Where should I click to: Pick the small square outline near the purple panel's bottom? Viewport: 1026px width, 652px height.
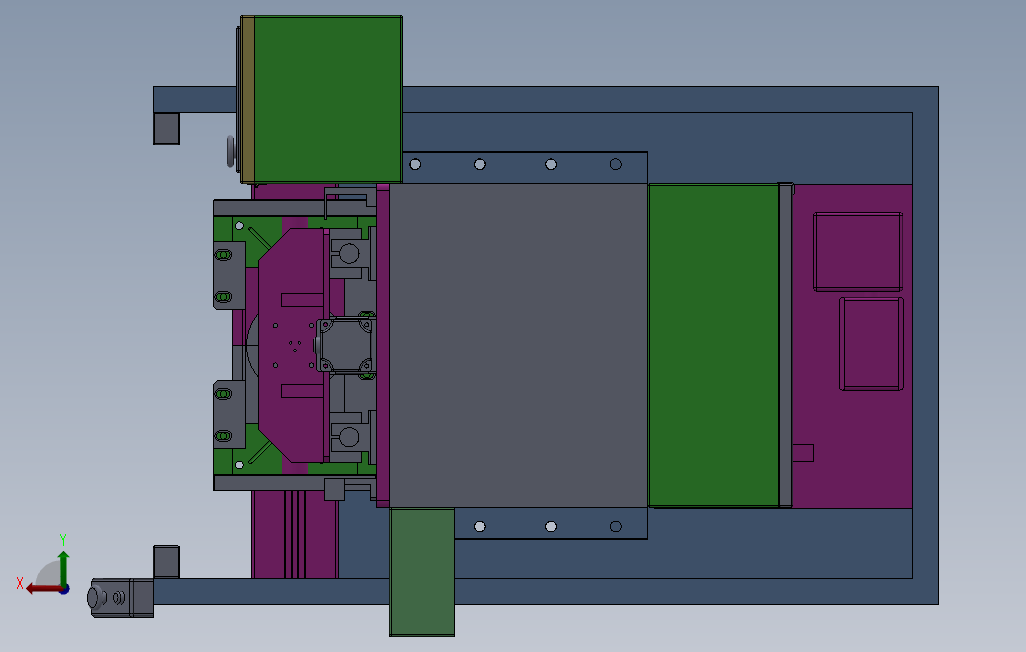803,453
